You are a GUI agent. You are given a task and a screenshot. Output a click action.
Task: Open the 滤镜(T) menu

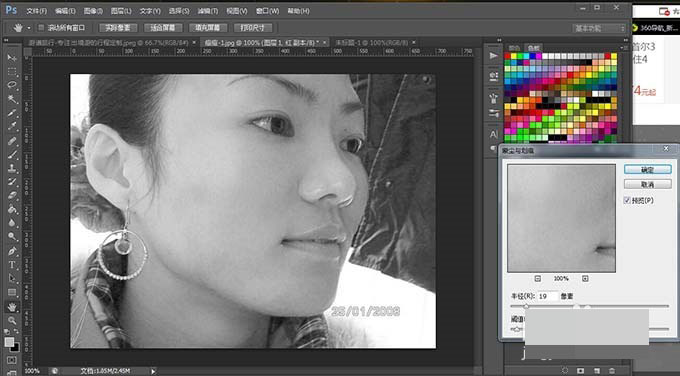coord(208,11)
